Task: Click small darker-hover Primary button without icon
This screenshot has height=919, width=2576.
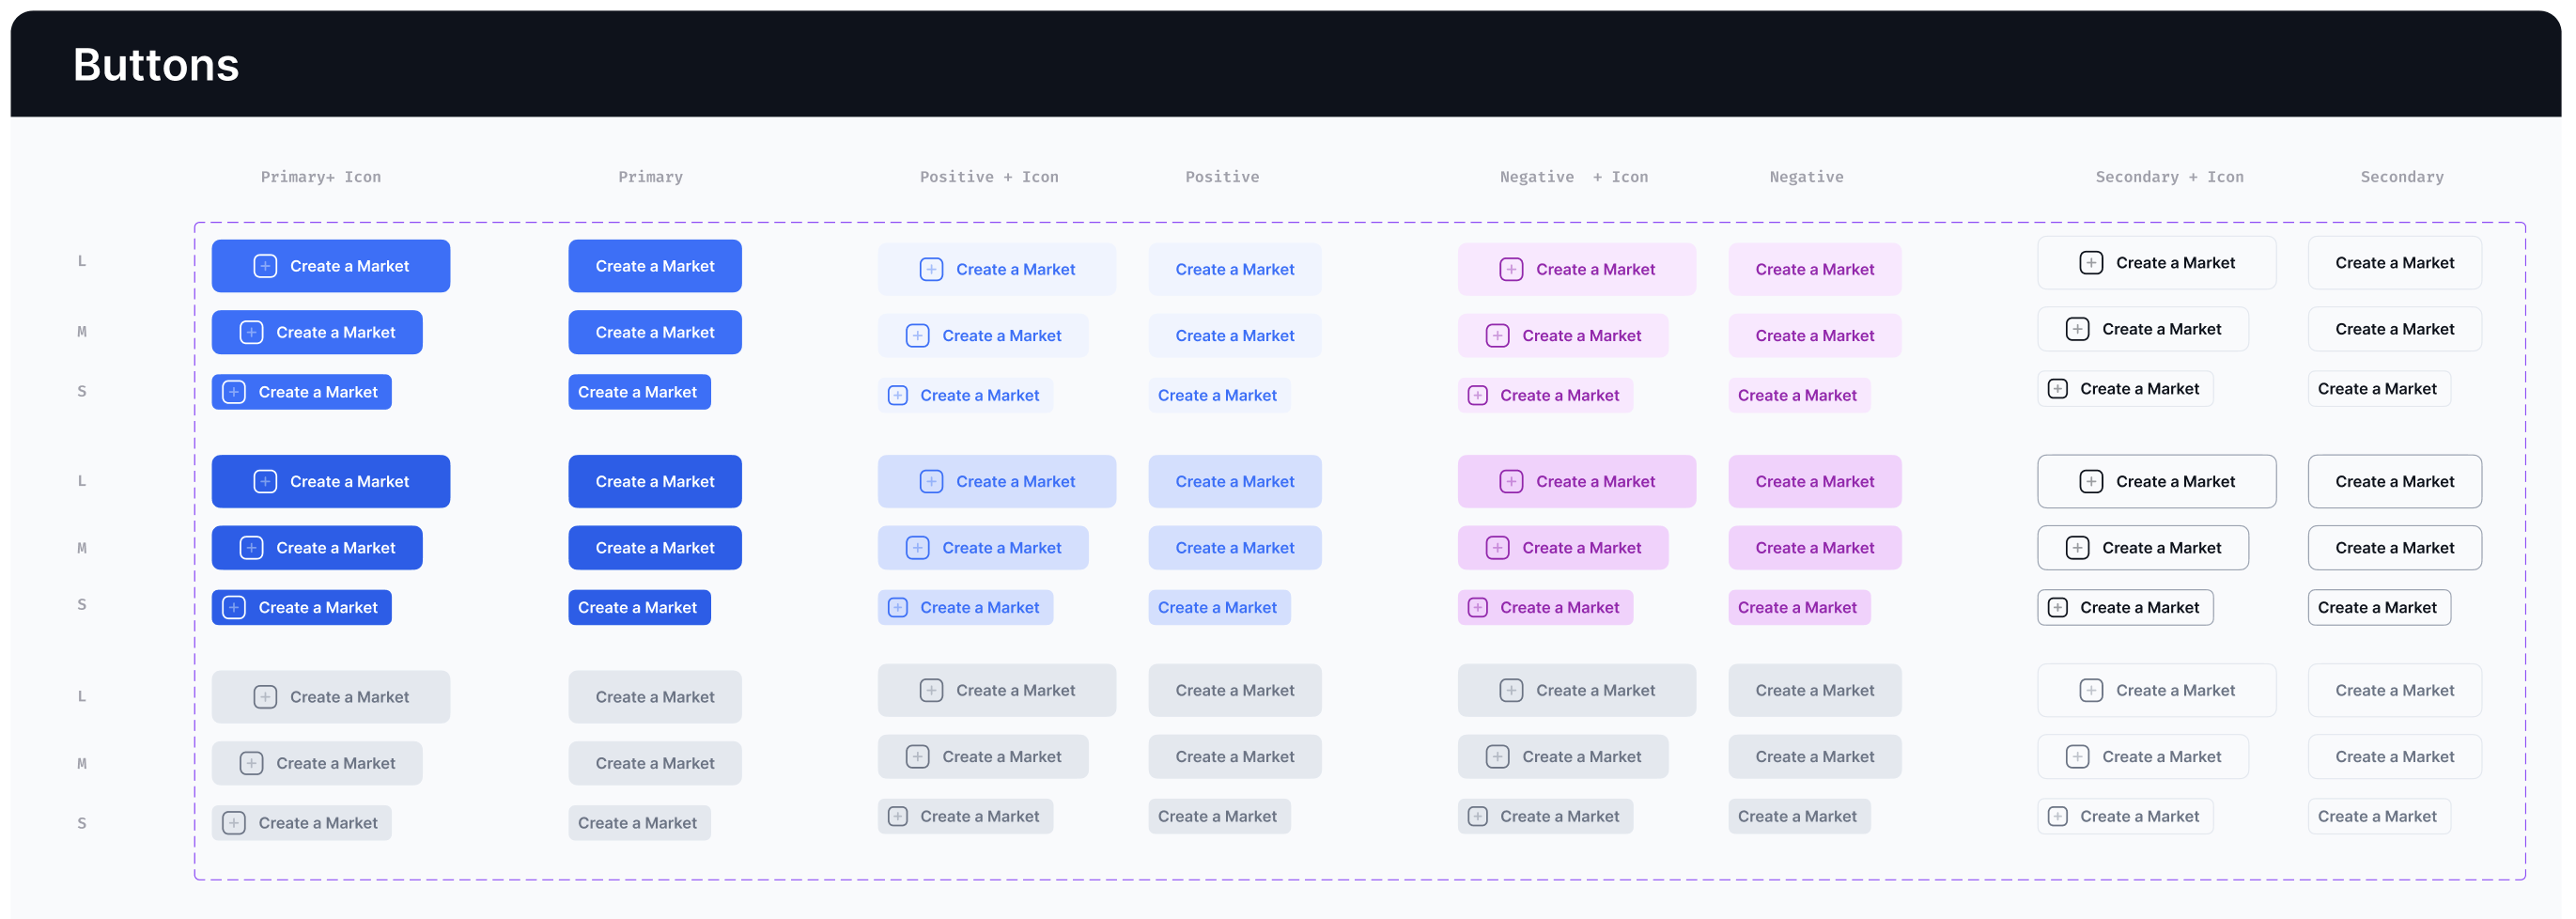Action: click(639, 608)
